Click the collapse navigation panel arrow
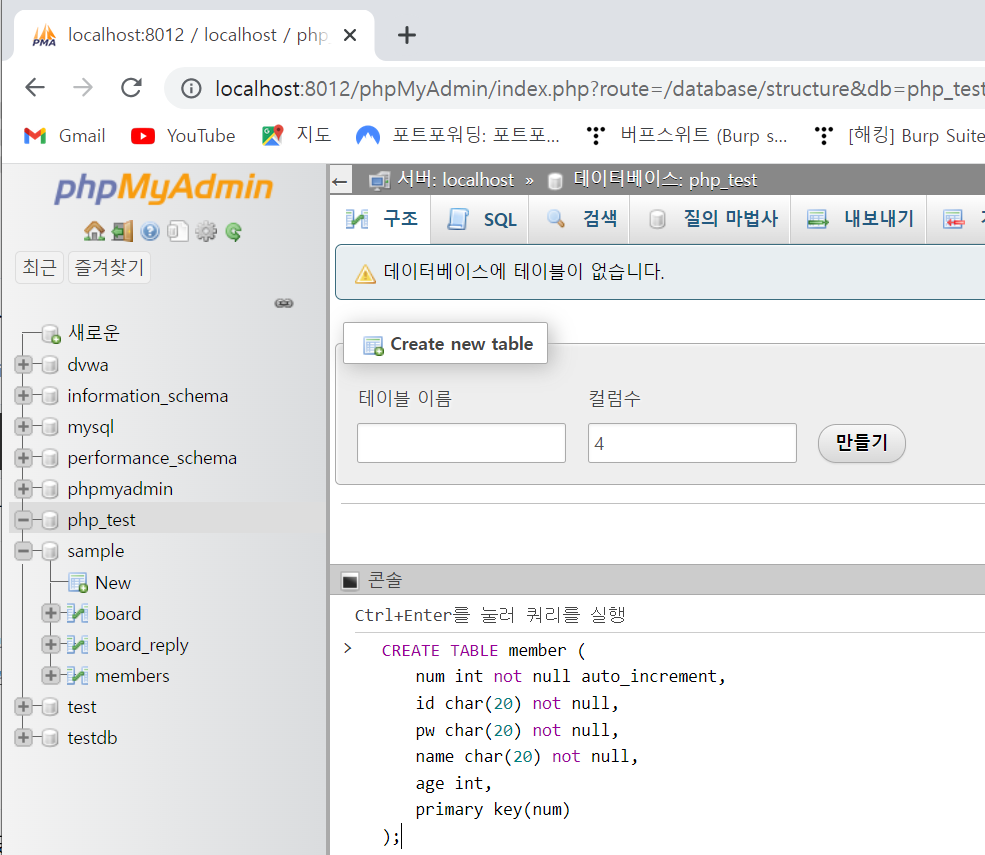This screenshot has width=985, height=855. [x=340, y=182]
